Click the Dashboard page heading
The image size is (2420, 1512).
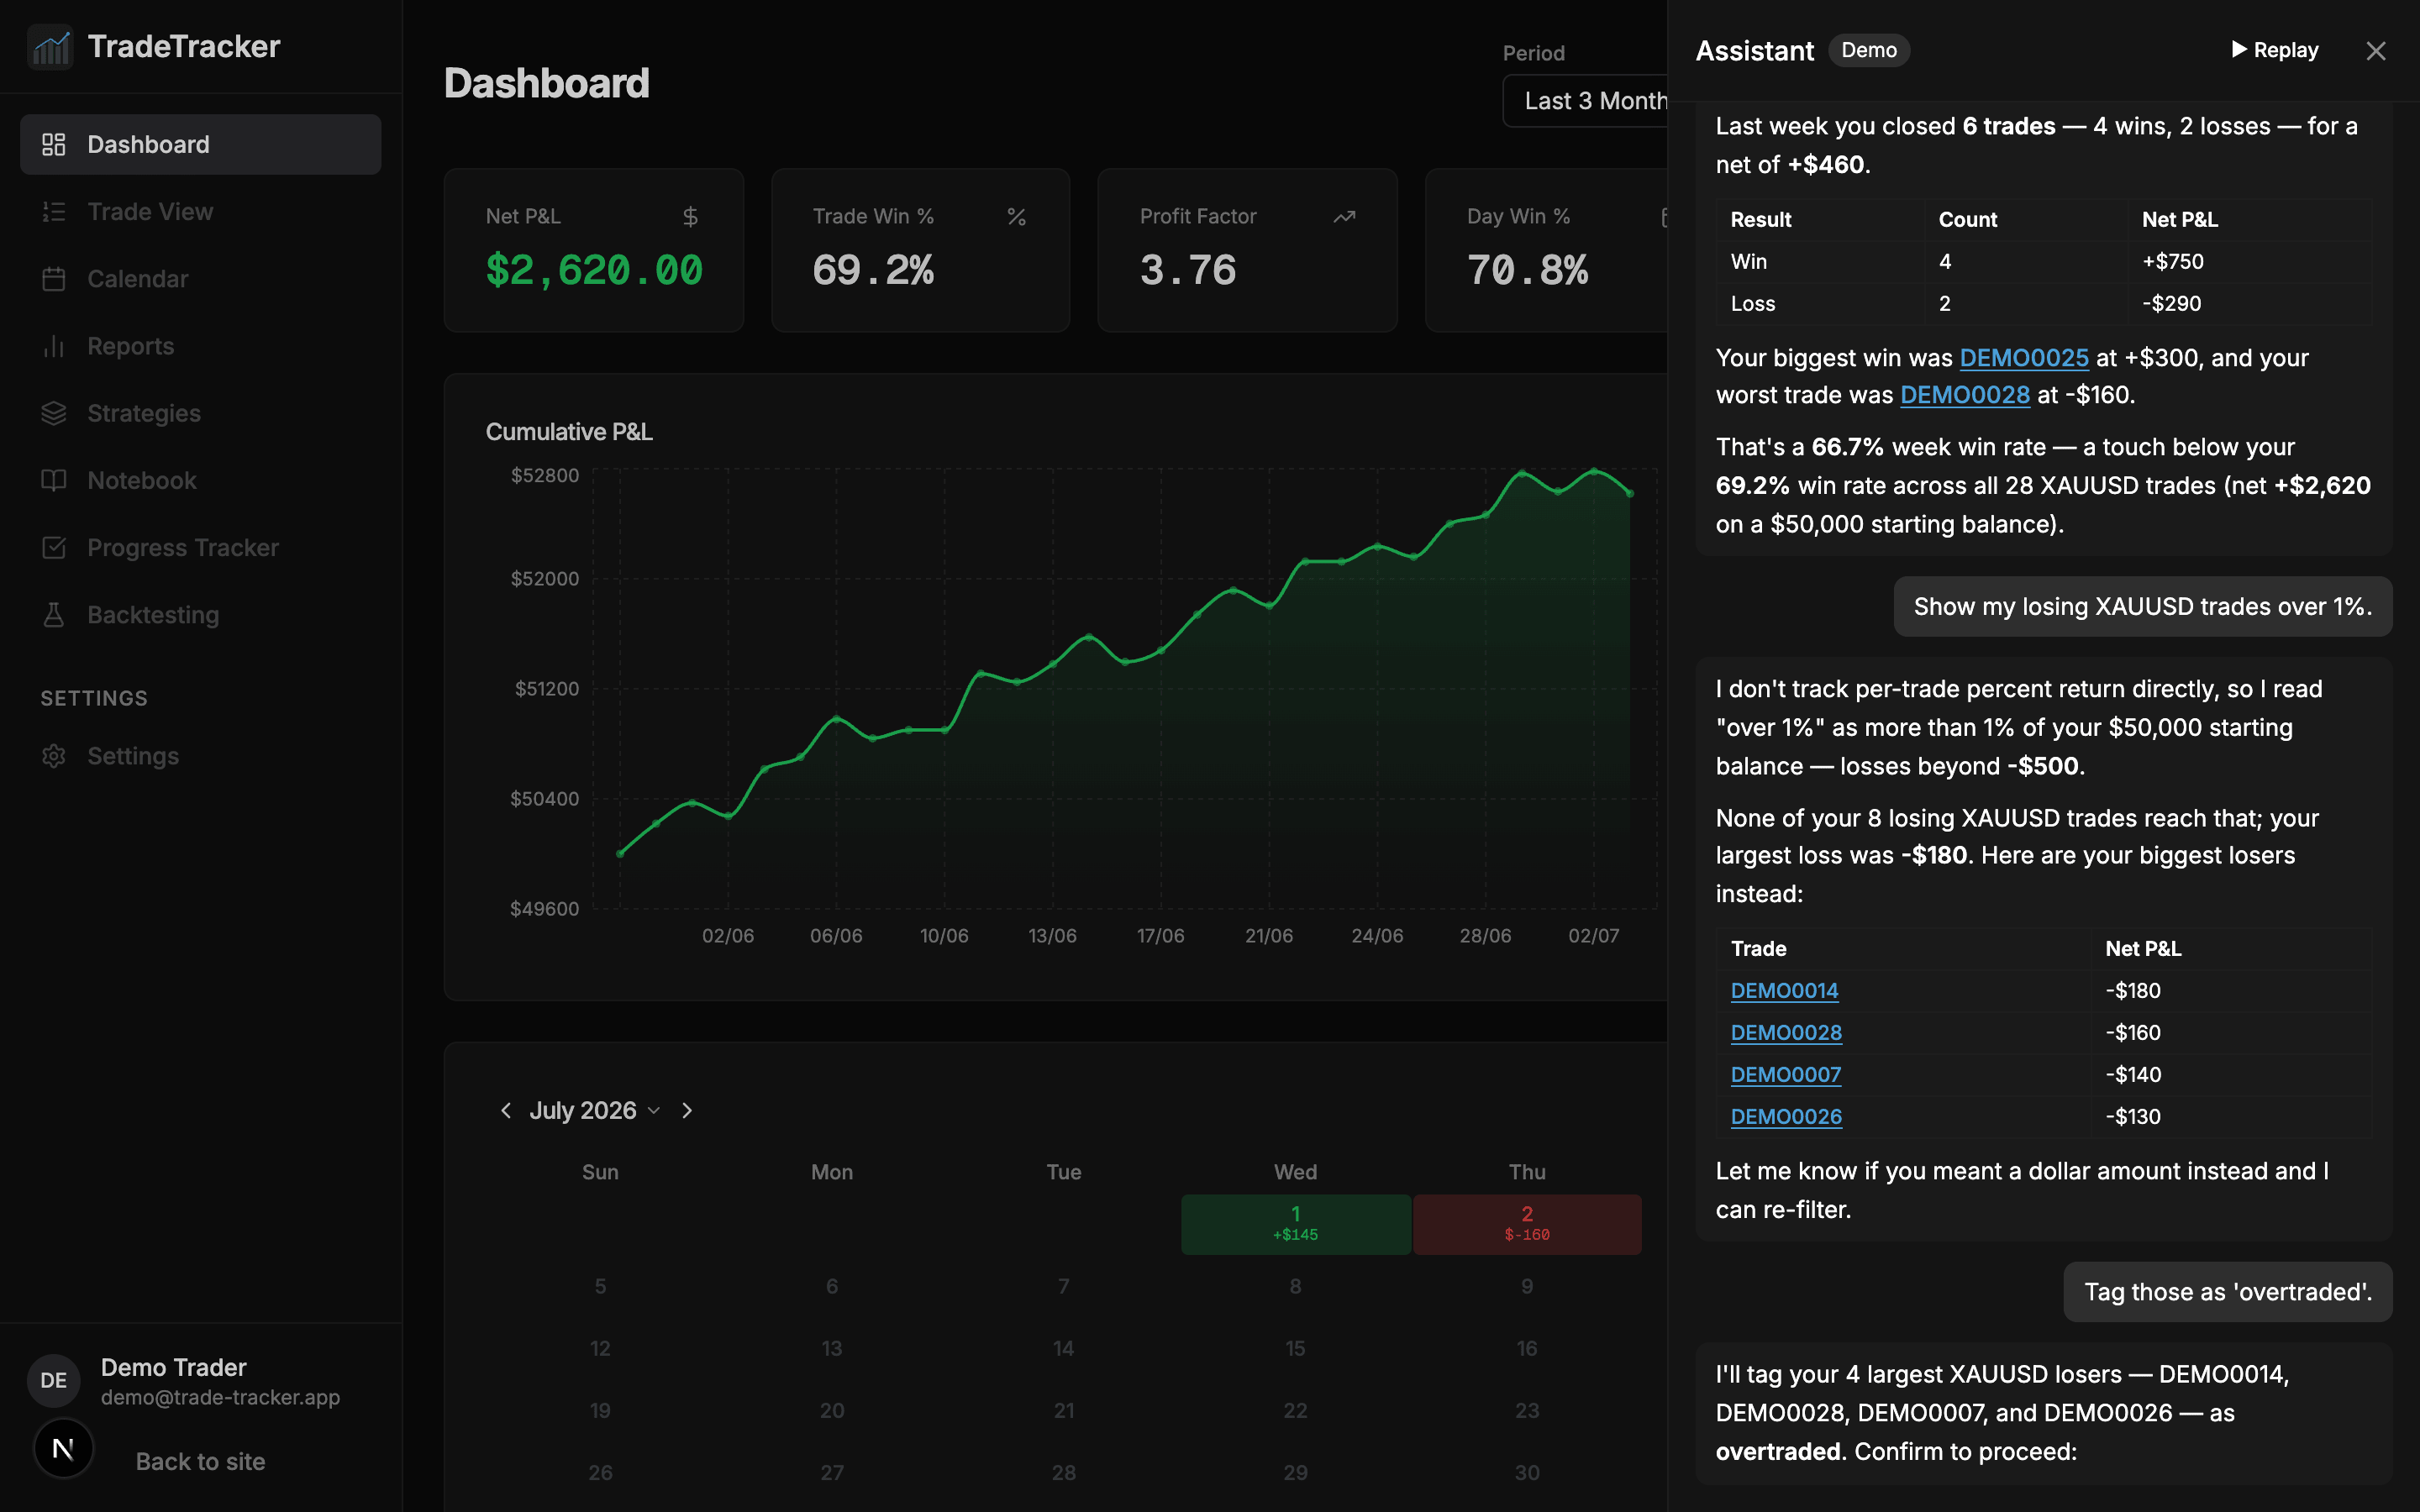click(547, 84)
